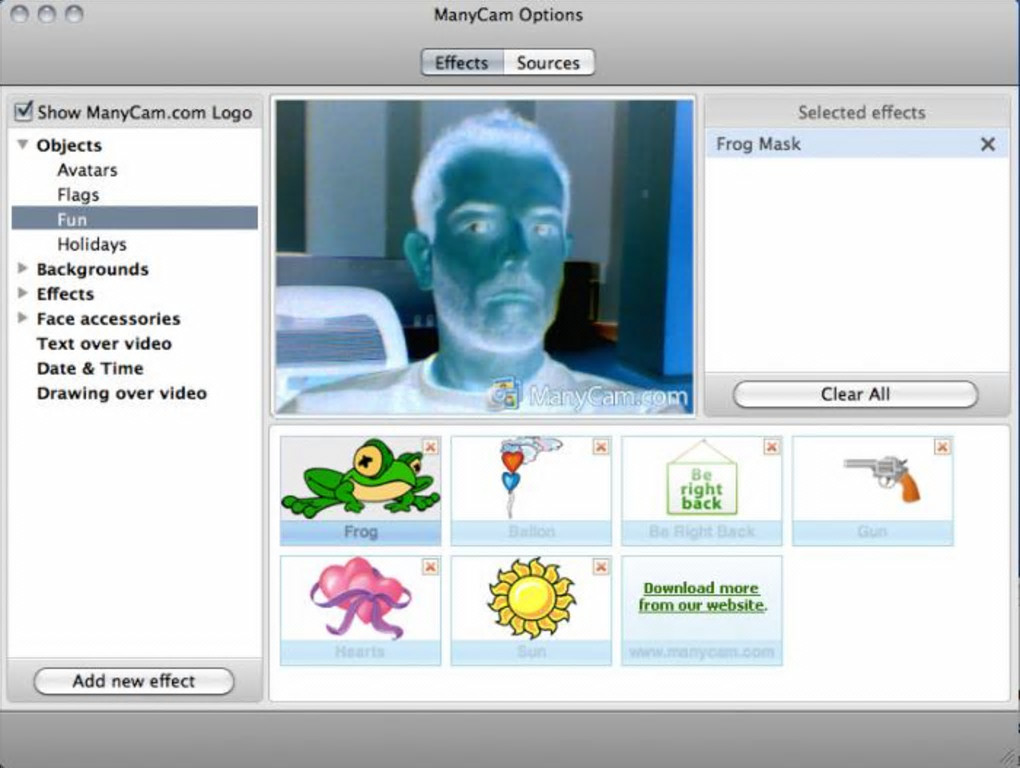The height and width of the screenshot is (768, 1020).
Task: Click the www.manycam.com caption
Action: click(702, 652)
